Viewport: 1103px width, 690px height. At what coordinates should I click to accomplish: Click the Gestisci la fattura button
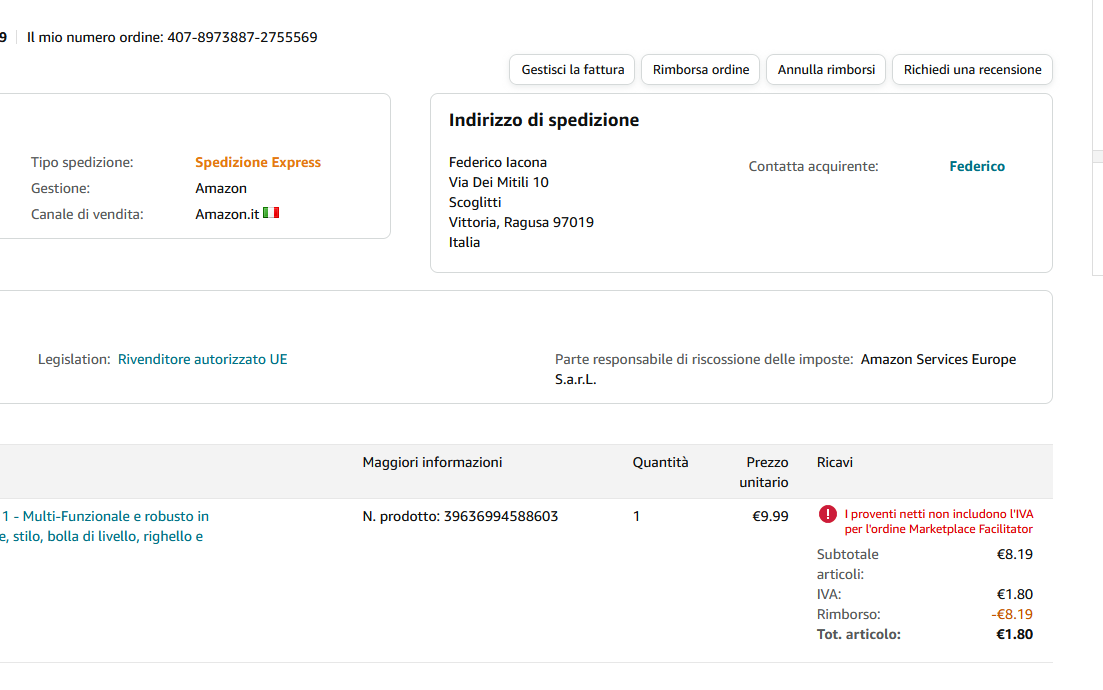[x=573, y=70]
